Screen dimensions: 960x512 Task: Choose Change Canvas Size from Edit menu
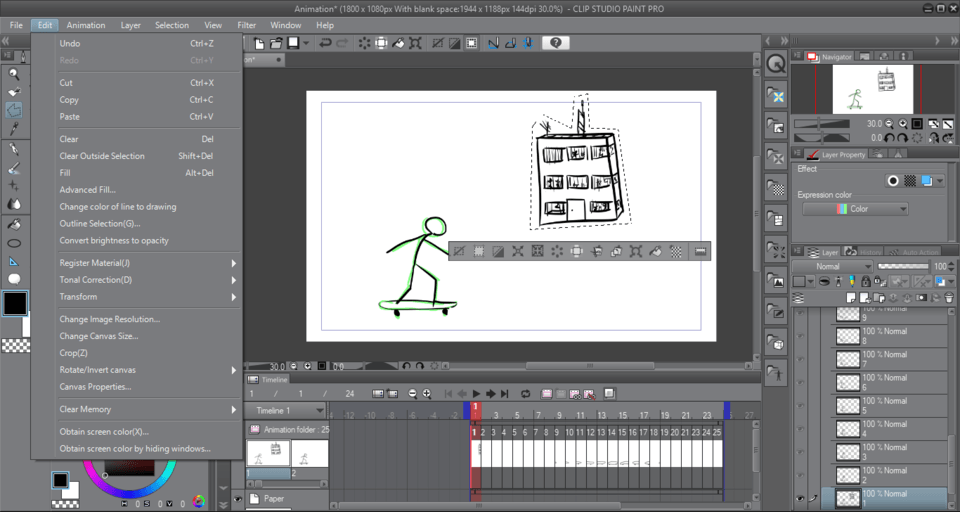(x=98, y=336)
